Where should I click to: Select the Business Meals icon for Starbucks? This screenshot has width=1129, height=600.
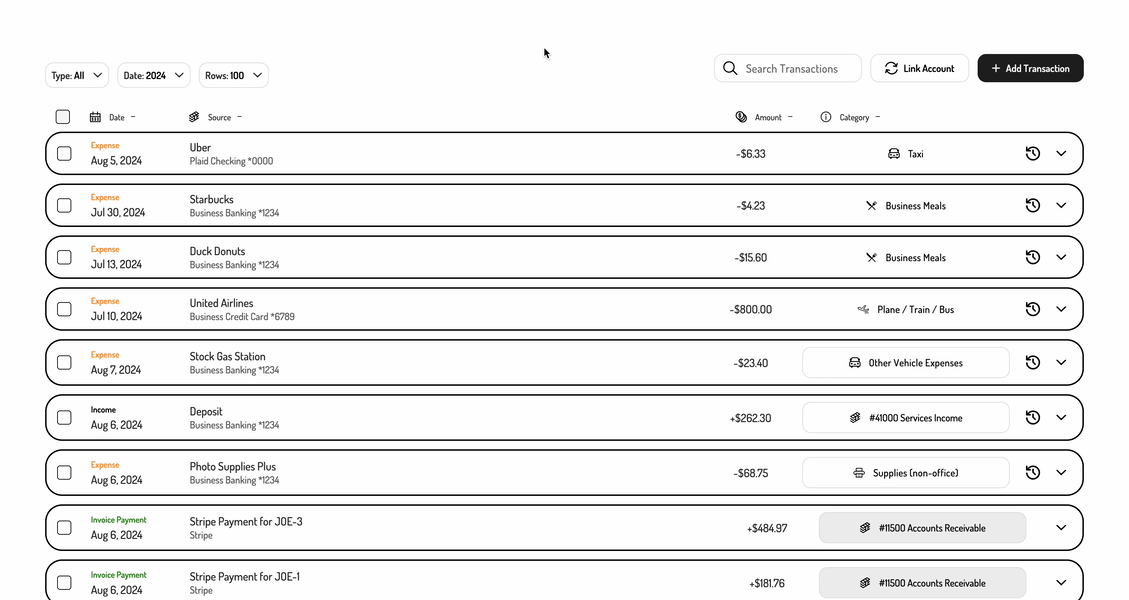coord(871,205)
